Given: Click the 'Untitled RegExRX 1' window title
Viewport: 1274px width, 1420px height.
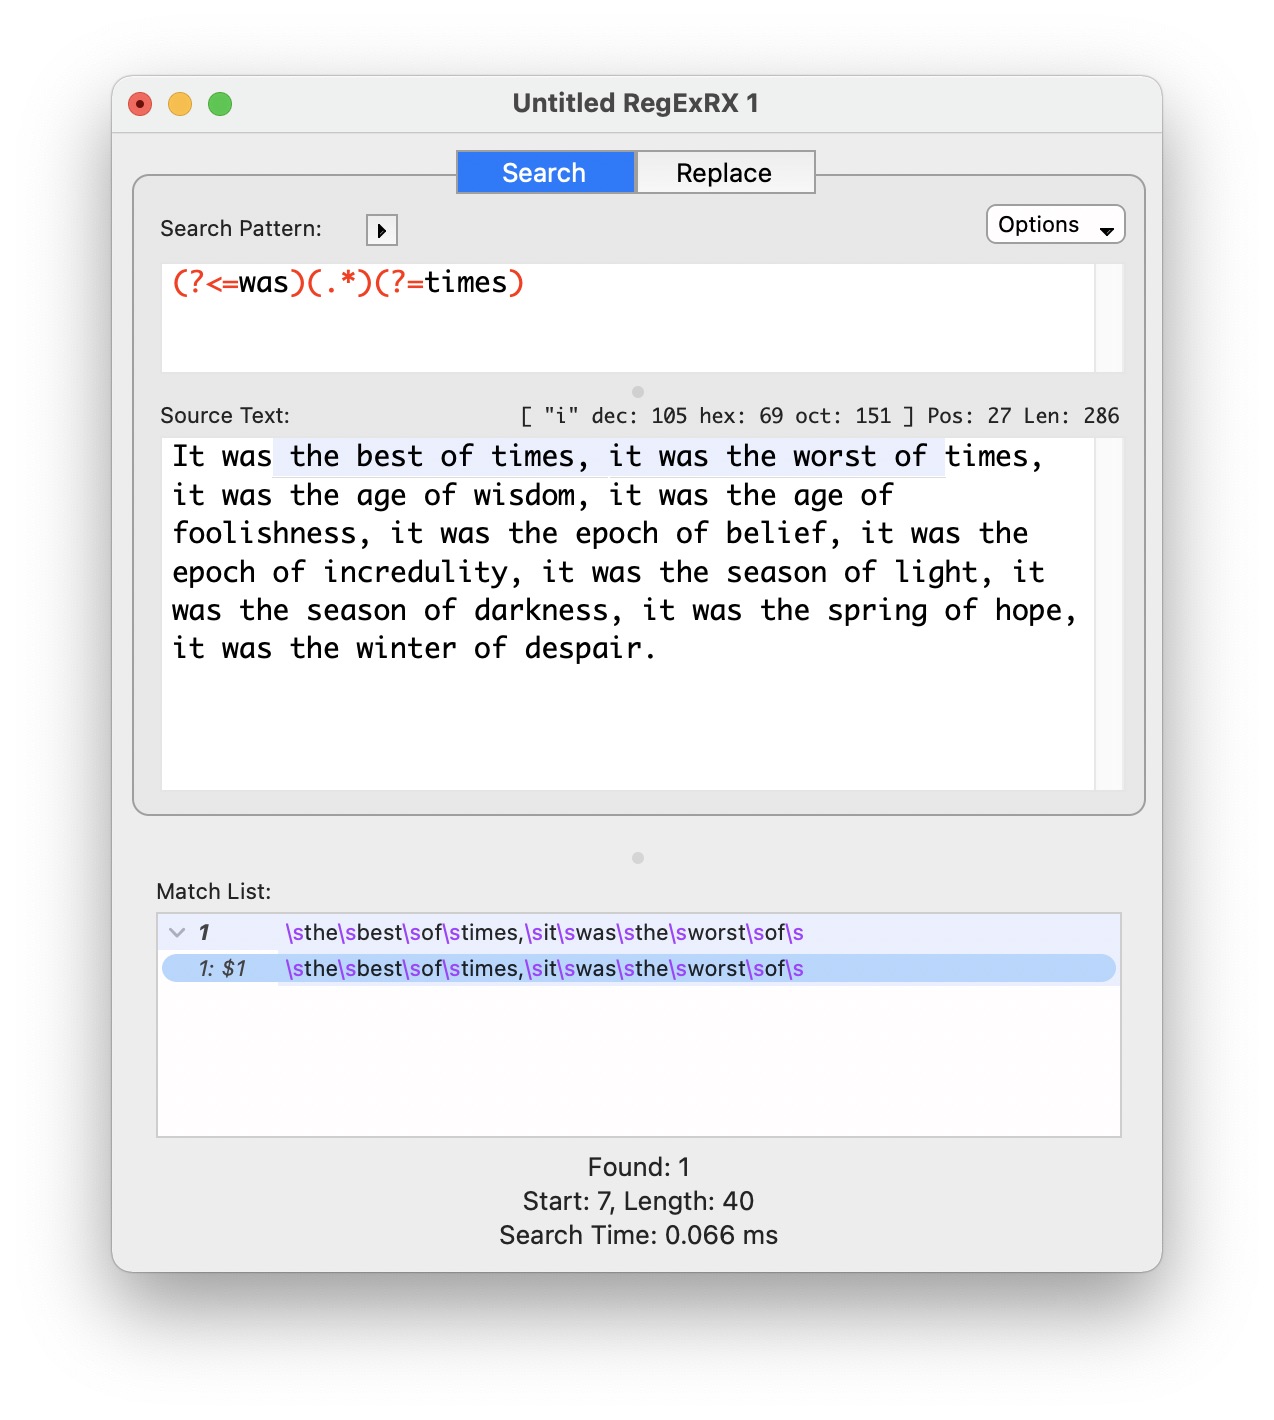Looking at the screenshot, I should point(636,103).
